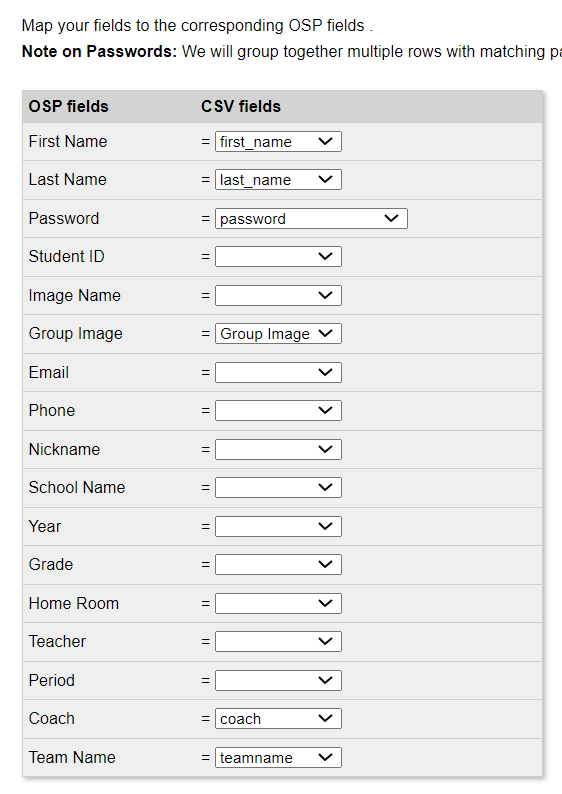Choose a CSV field for Email
The height and width of the screenshot is (794, 562).
pyautogui.click(x=278, y=372)
